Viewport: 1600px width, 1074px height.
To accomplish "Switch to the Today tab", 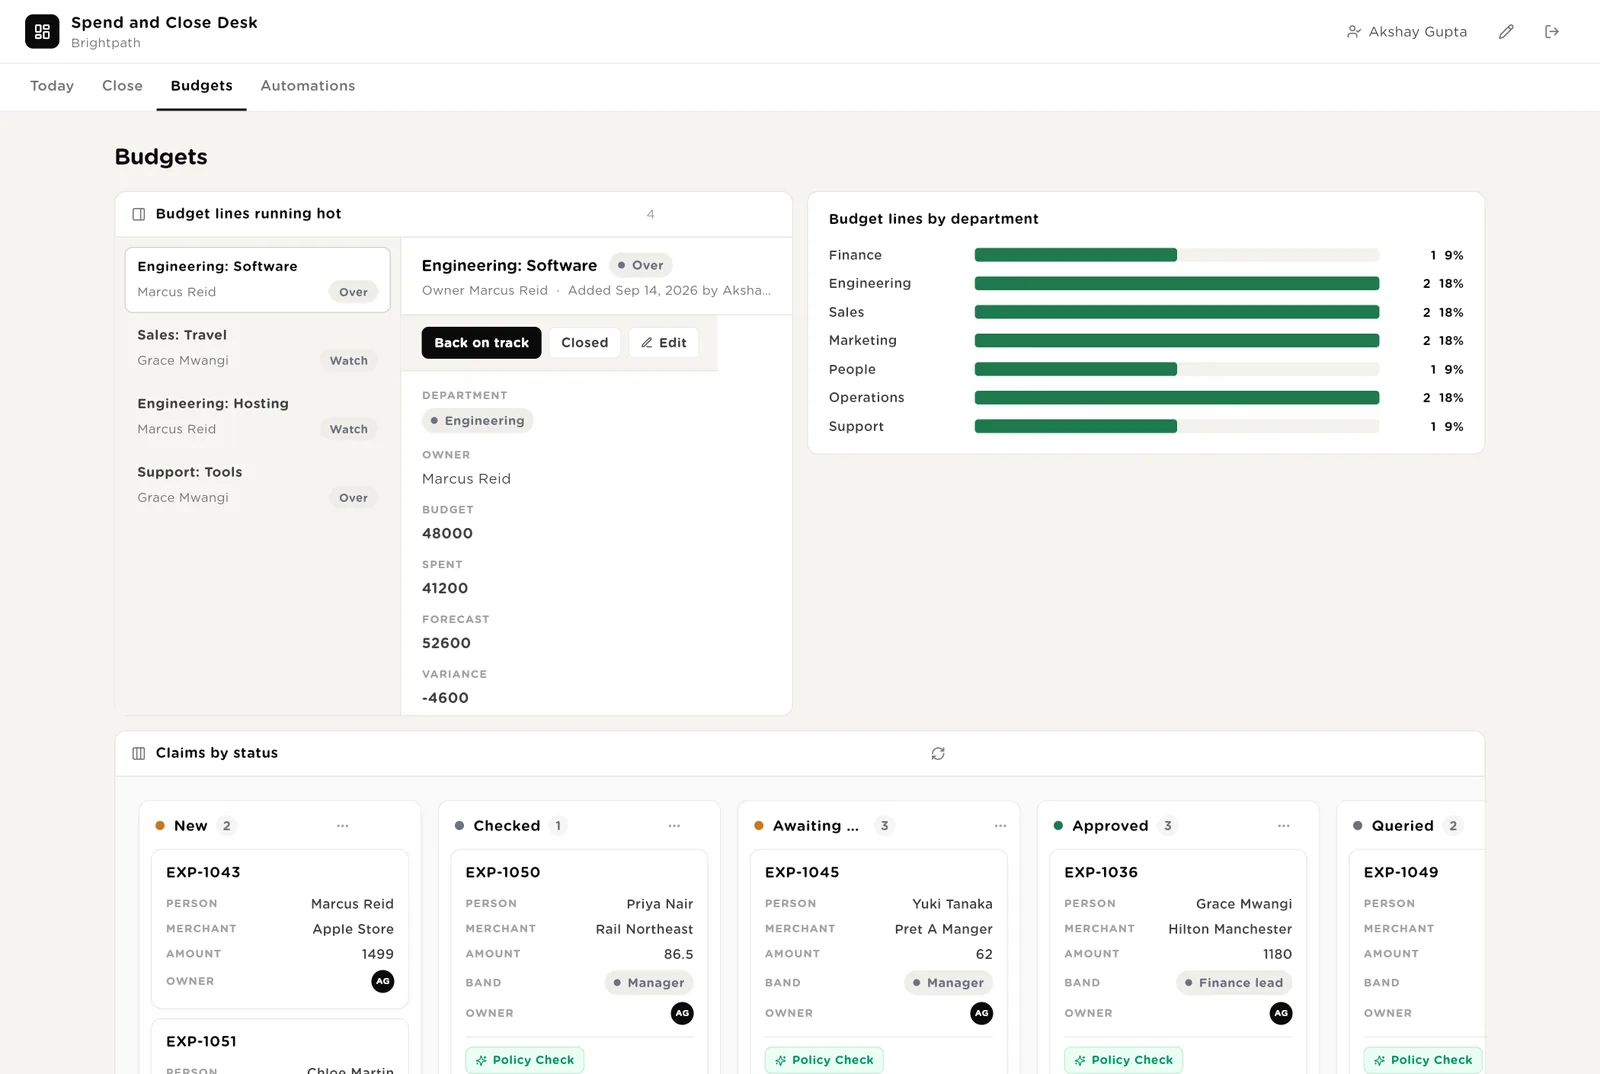I will pyautogui.click(x=52, y=86).
